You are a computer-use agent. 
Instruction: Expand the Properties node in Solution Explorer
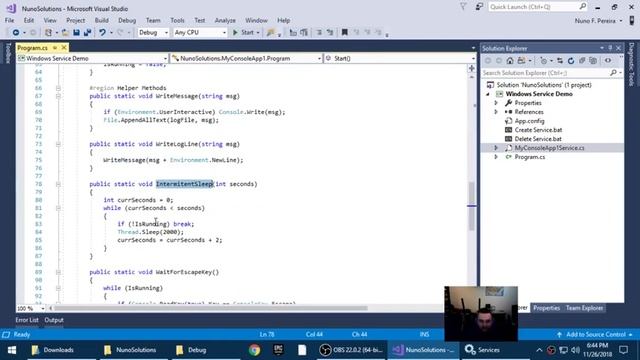(x=496, y=103)
